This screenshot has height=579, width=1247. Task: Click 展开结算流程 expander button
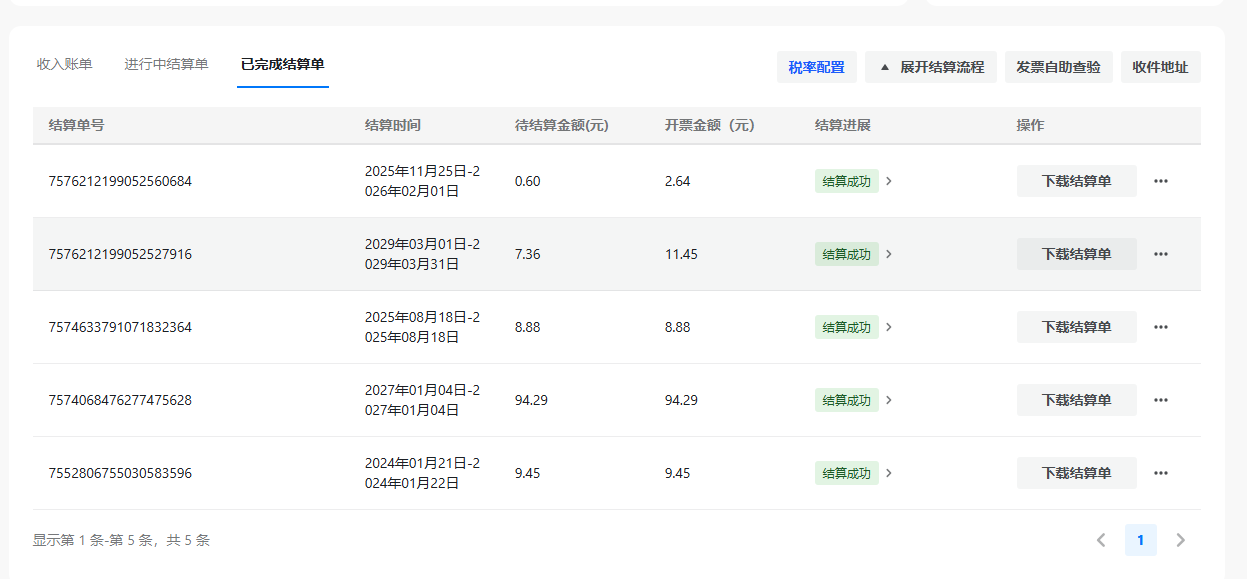930,67
